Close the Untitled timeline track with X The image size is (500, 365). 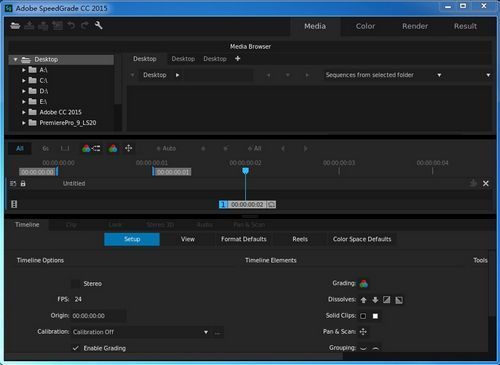[486, 183]
